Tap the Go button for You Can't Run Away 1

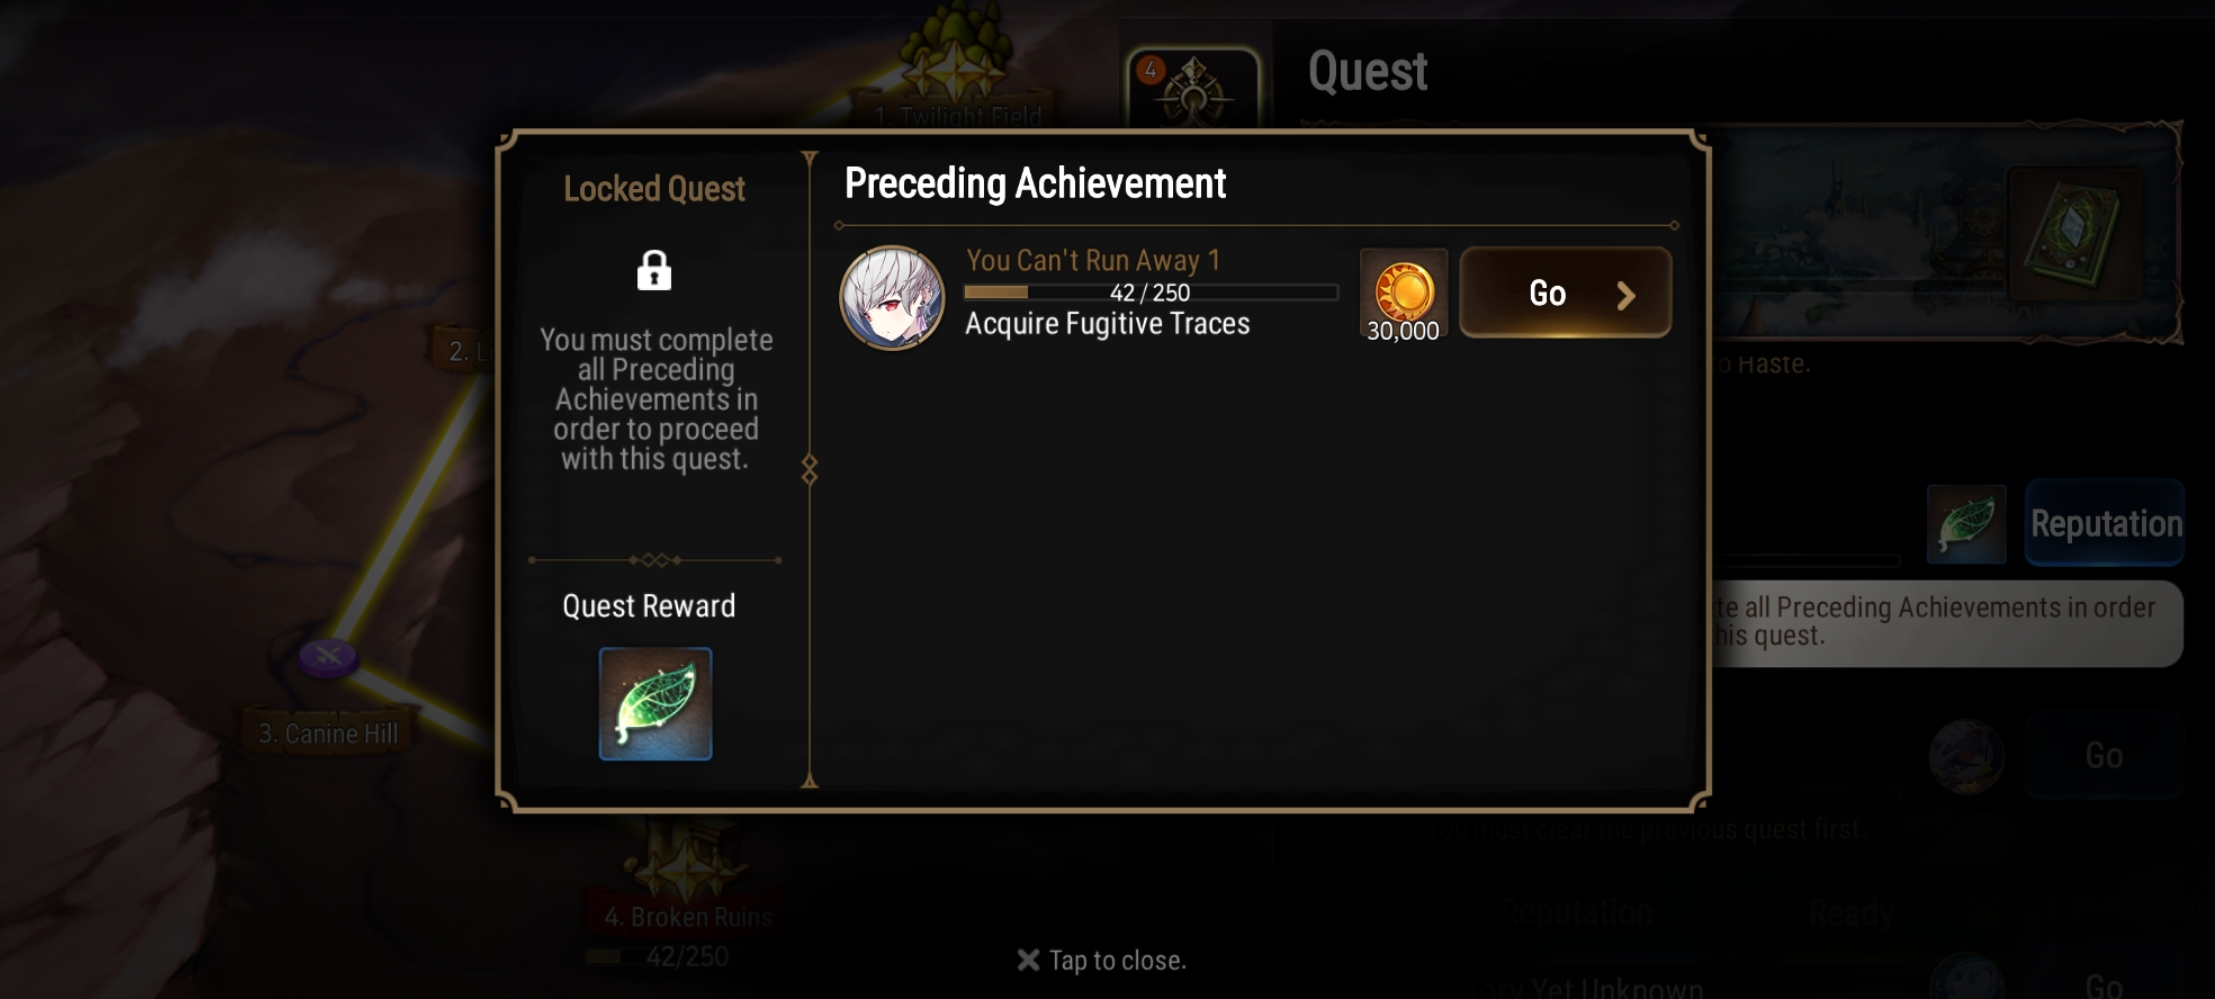pyautogui.click(x=1565, y=292)
